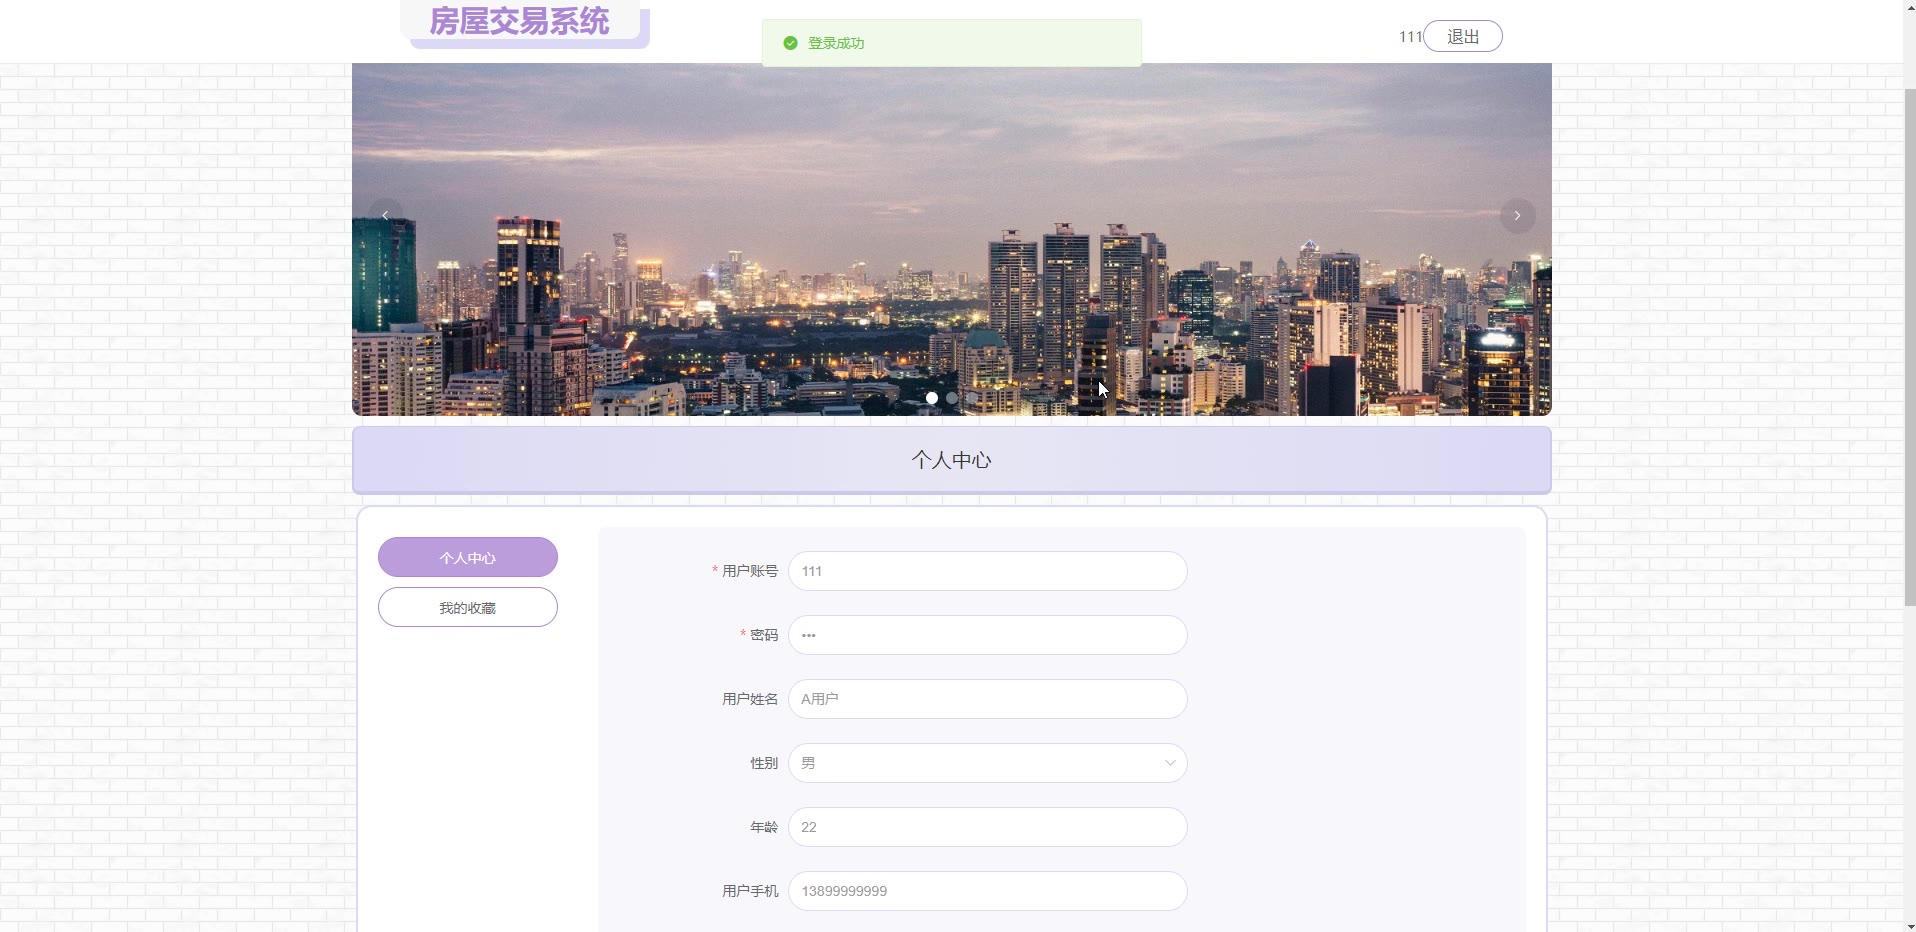Click the 年龄 age field
This screenshot has height=932, width=1916.
point(988,827)
